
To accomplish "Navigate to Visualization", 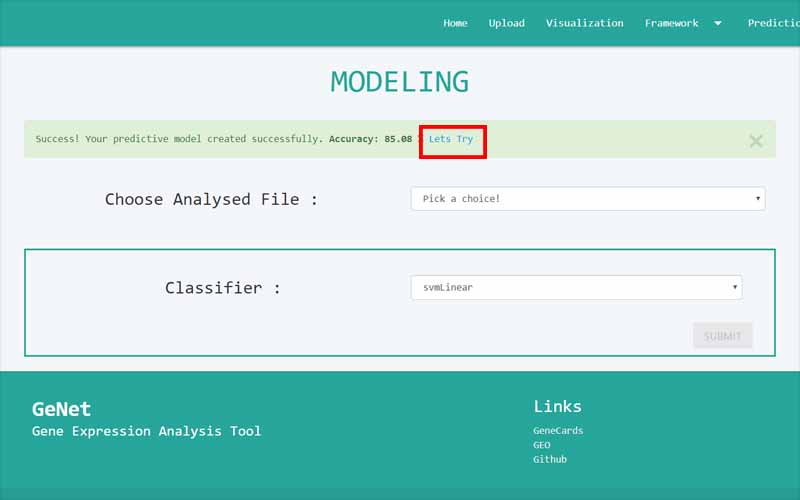I will pyautogui.click(x=584, y=23).
